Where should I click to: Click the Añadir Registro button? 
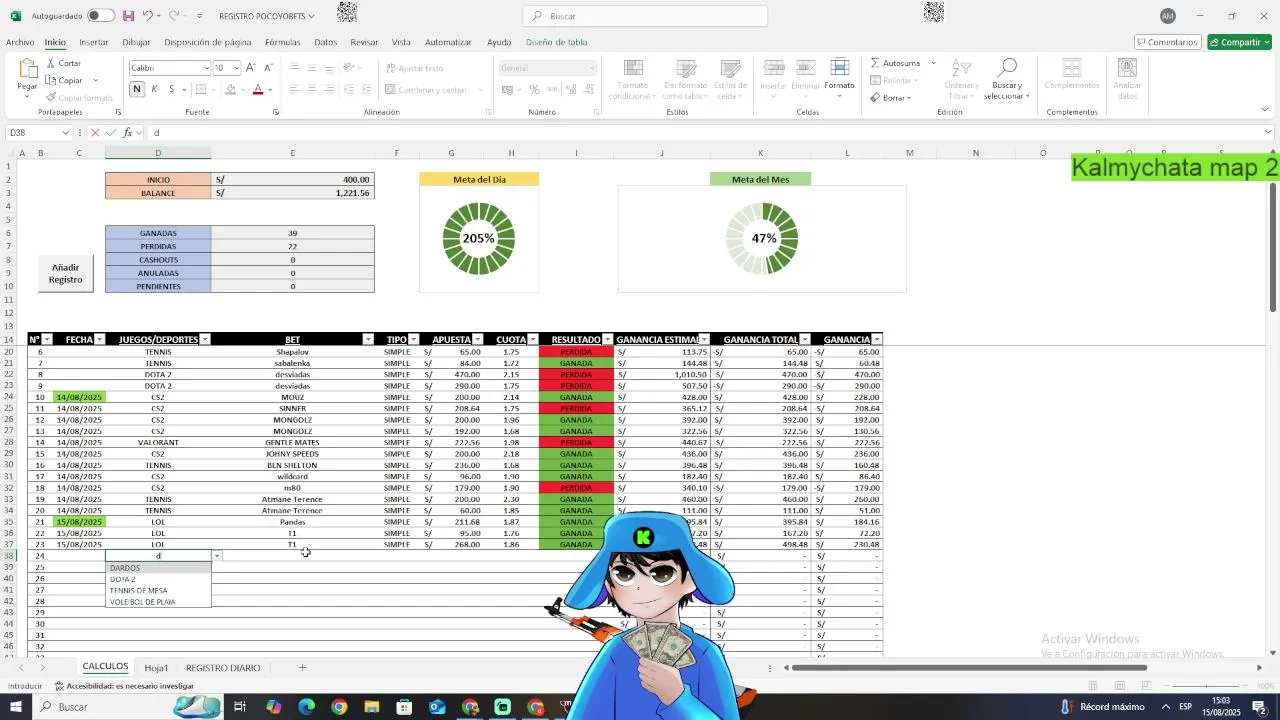pyautogui.click(x=66, y=273)
